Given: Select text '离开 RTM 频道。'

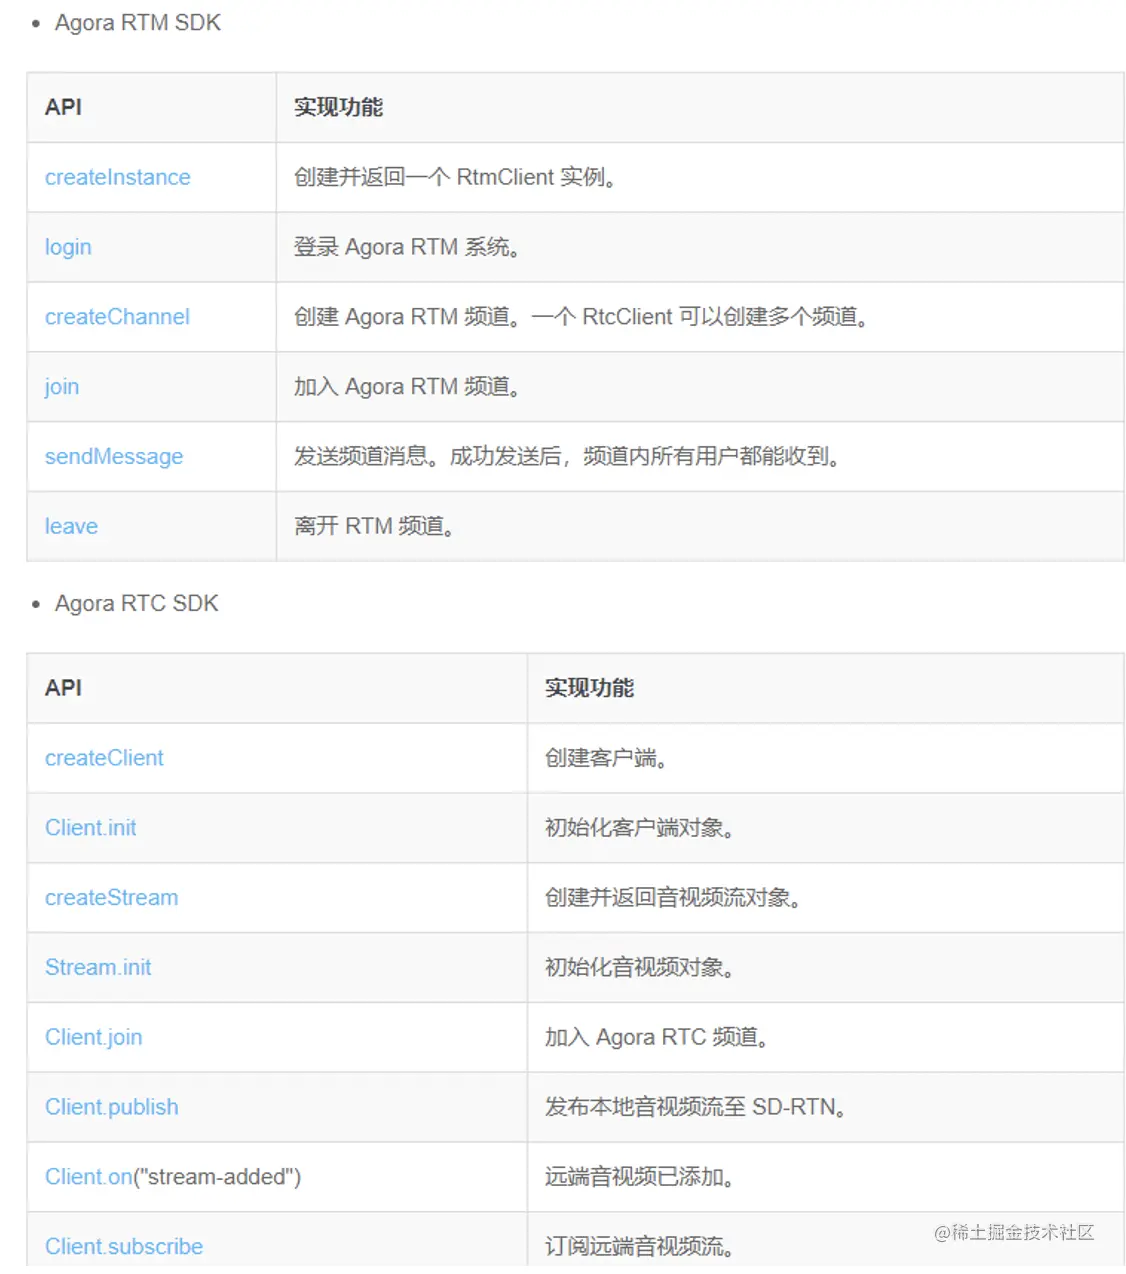Looking at the screenshot, I should [375, 527].
